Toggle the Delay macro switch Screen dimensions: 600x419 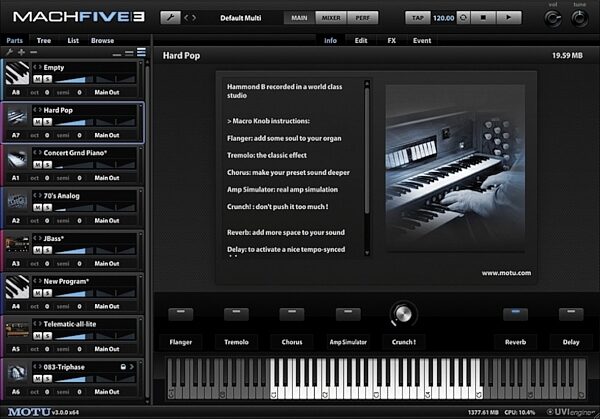571,314
